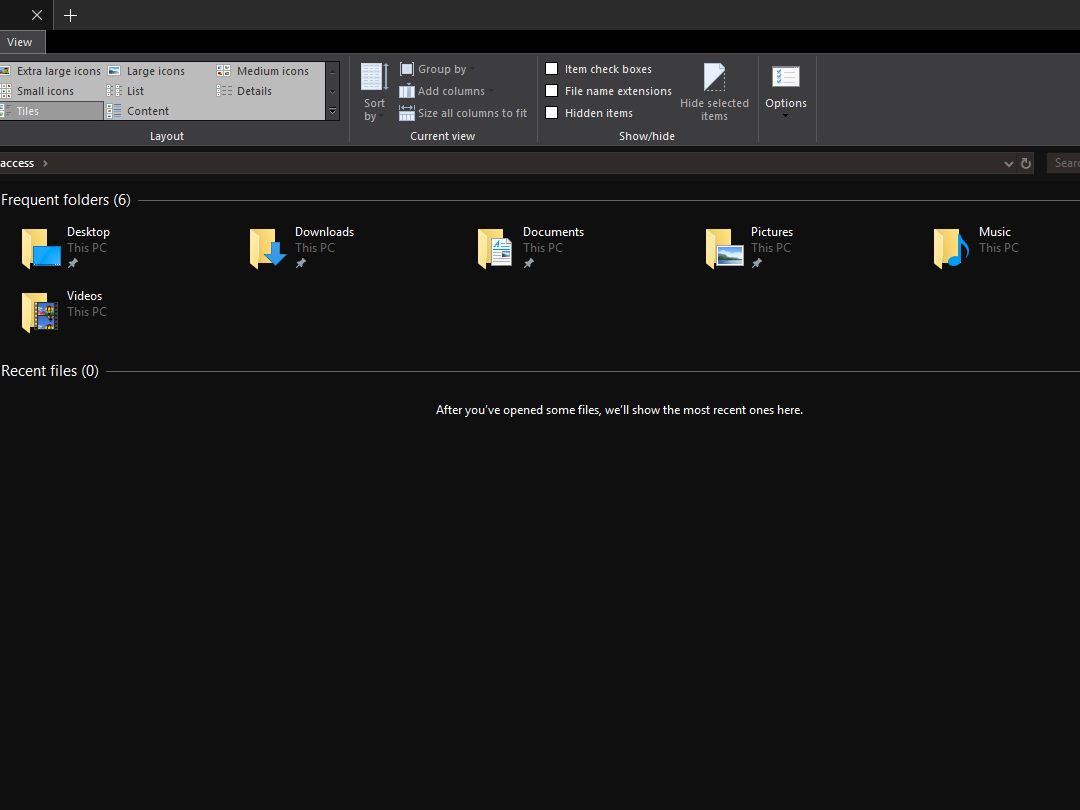
Task: Open the Videos folder icon
Action: (x=40, y=312)
